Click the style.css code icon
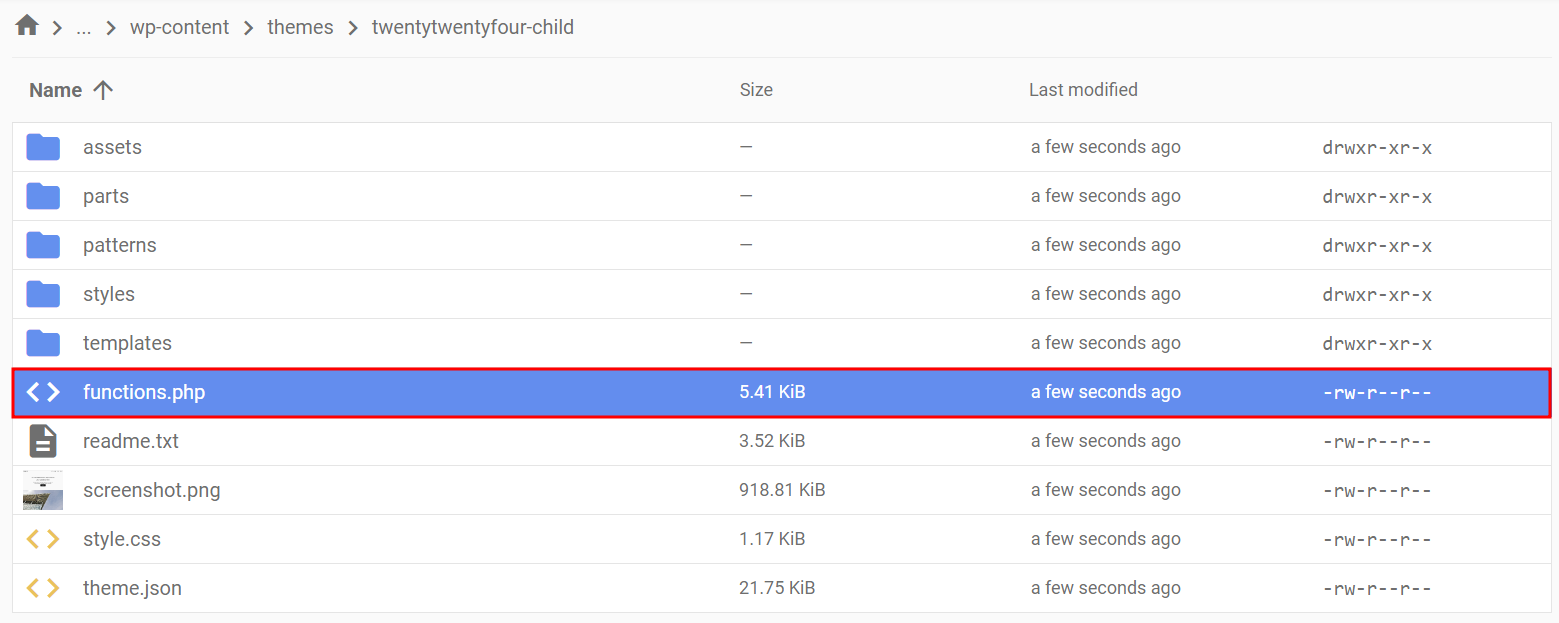This screenshot has width=1559, height=623. (43, 539)
